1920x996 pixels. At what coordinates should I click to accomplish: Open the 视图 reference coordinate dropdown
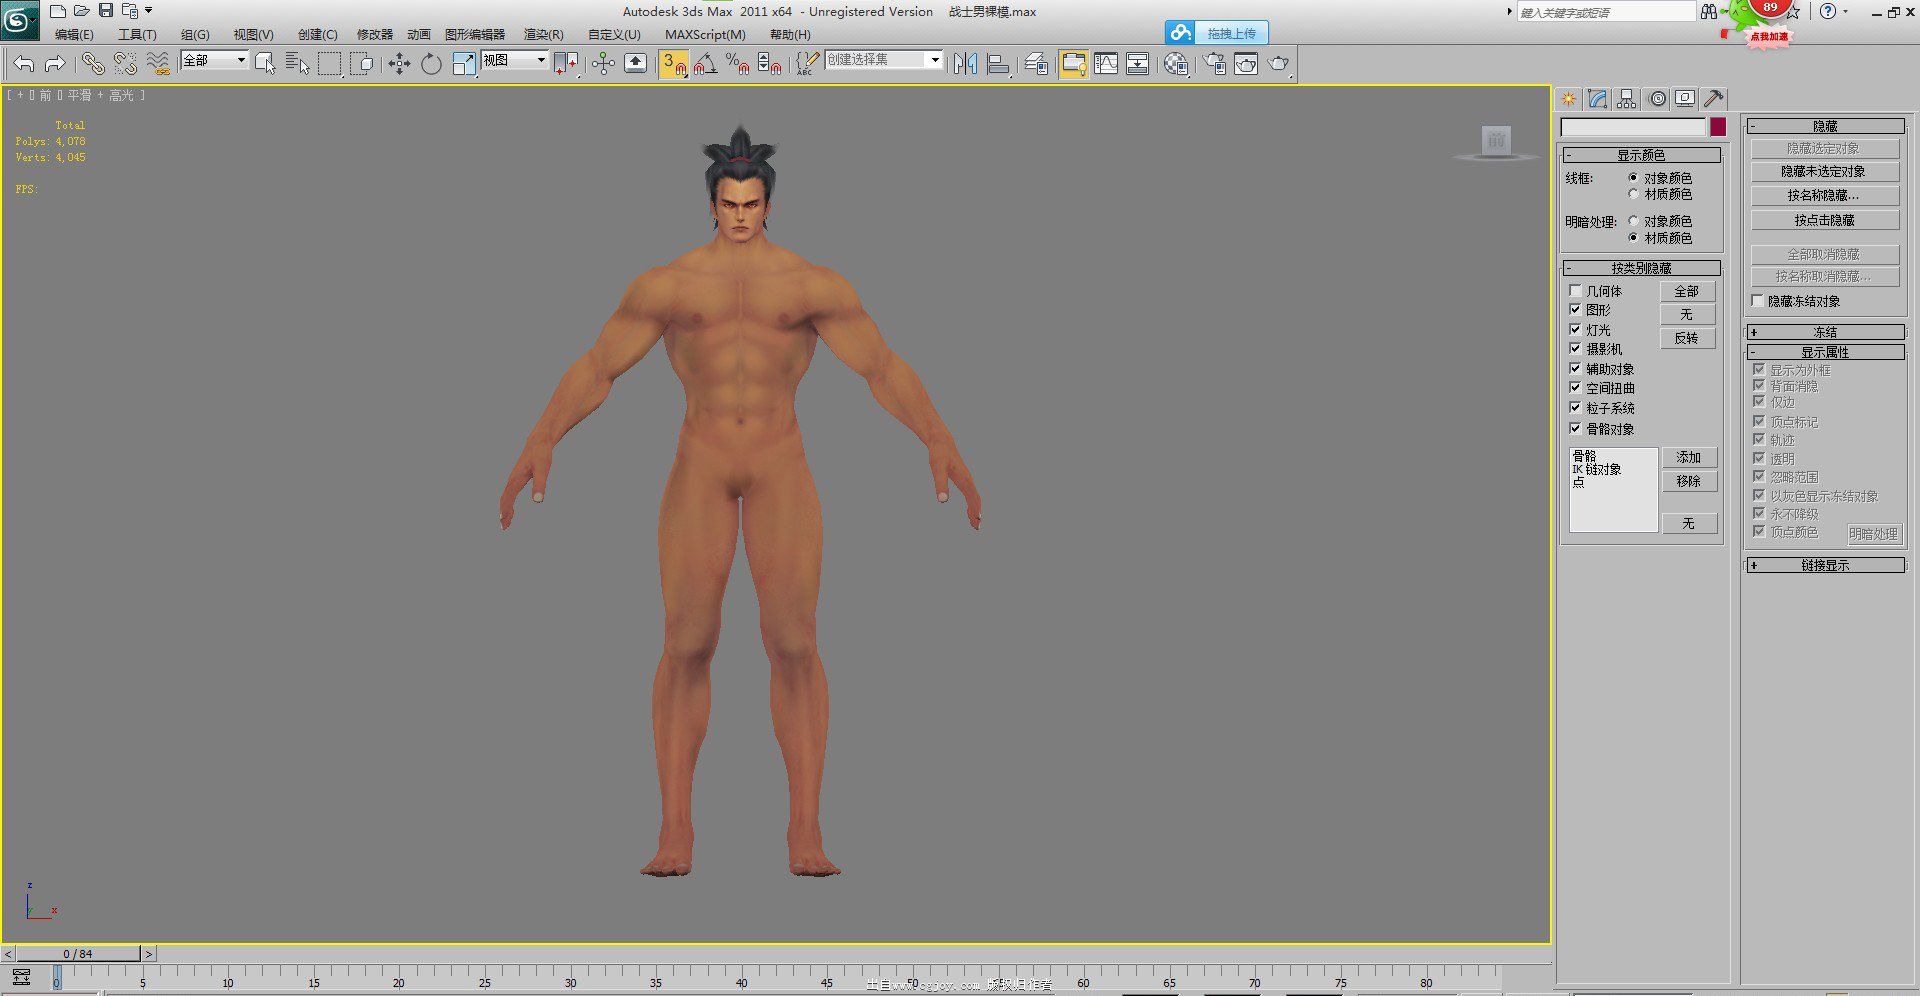pyautogui.click(x=514, y=61)
